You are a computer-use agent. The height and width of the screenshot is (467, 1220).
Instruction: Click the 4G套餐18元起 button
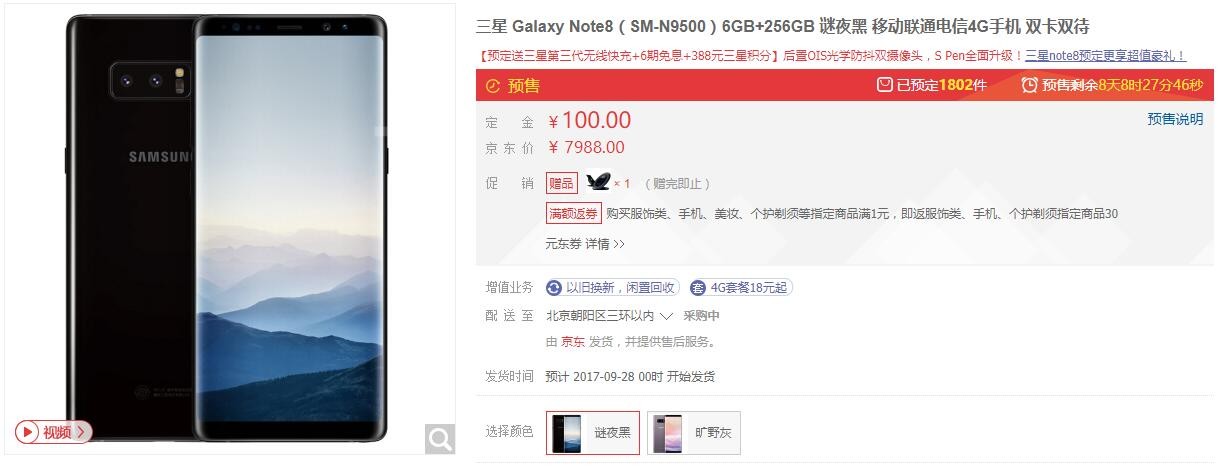741,288
